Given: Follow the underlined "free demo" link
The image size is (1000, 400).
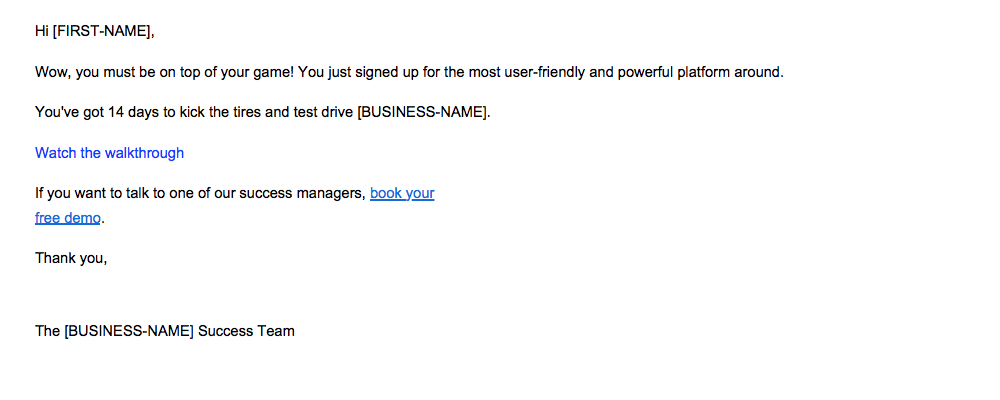Looking at the screenshot, I should click(x=68, y=218).
